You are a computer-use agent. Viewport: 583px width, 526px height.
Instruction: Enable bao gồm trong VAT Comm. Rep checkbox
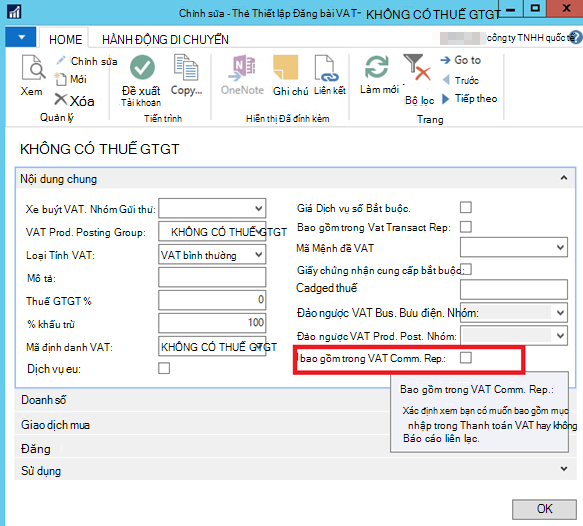click(x=466, y=358)
